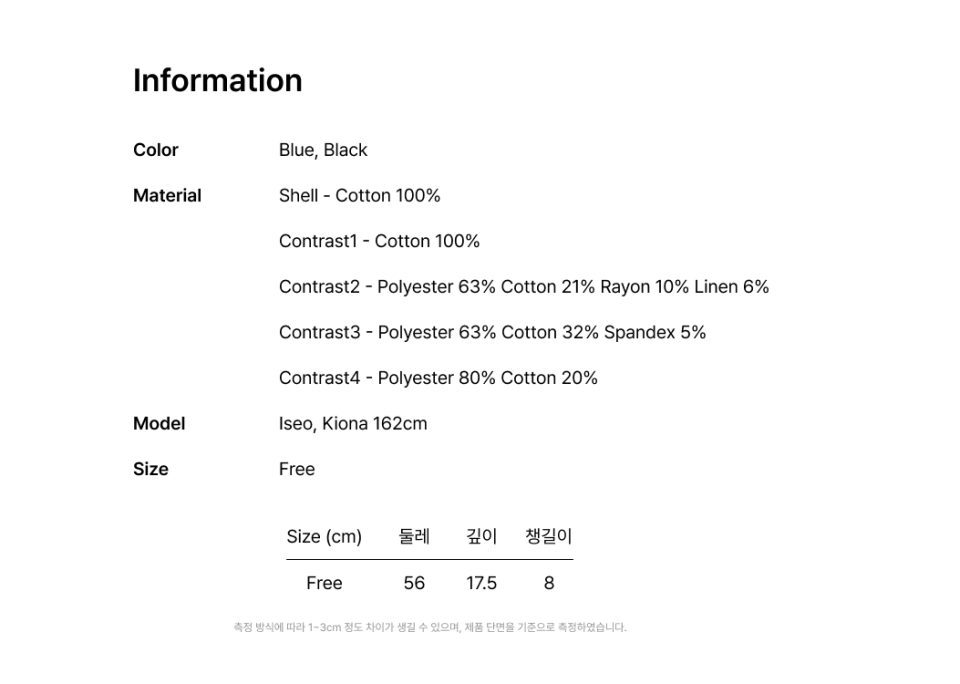Click the 56 circumference value

click(x=414, y=583)
